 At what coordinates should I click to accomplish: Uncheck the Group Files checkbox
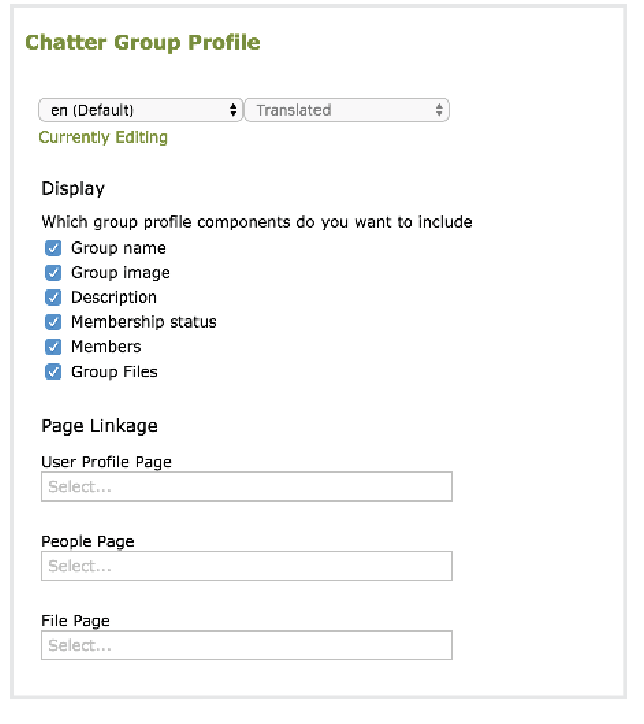click(54, 372)
